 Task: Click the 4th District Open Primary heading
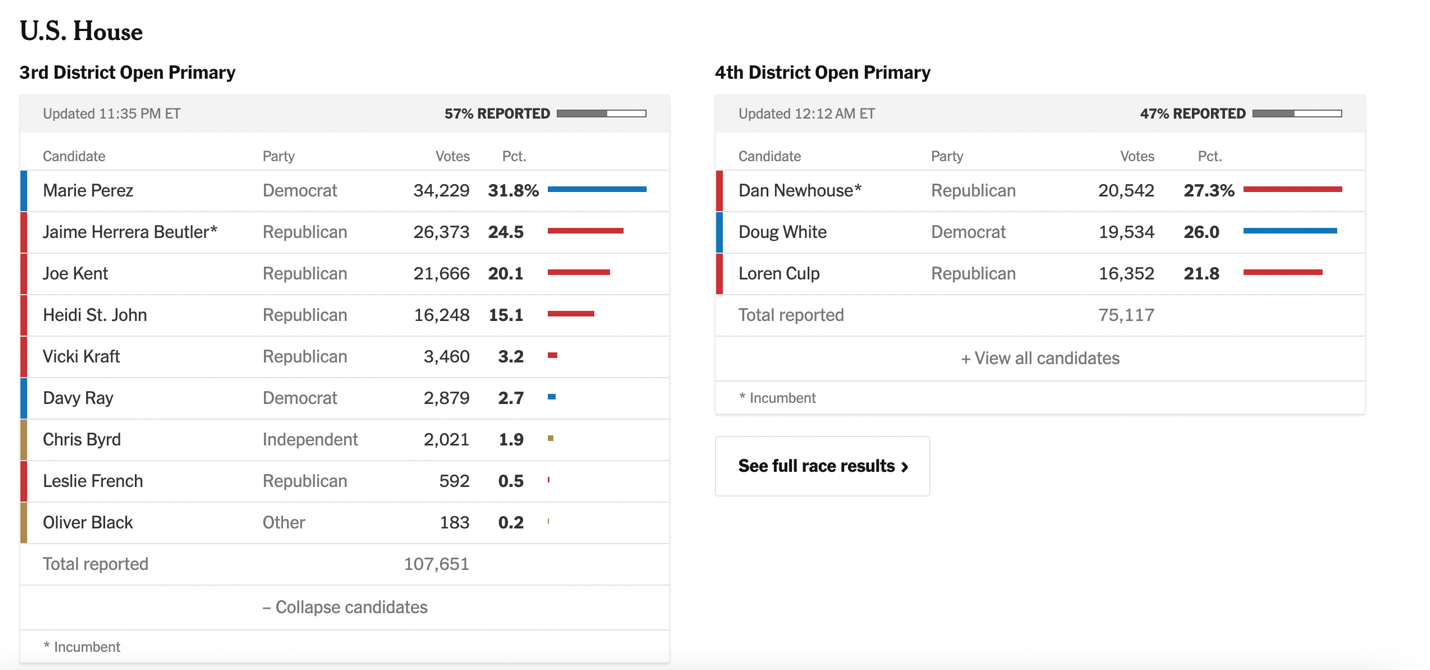(822, 72)
